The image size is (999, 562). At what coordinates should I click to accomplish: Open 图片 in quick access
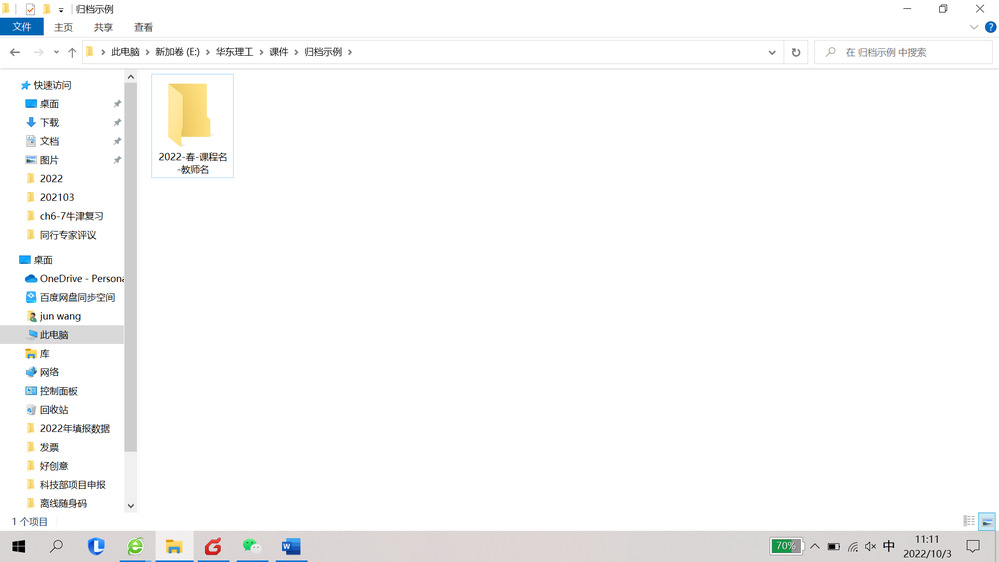49,160
